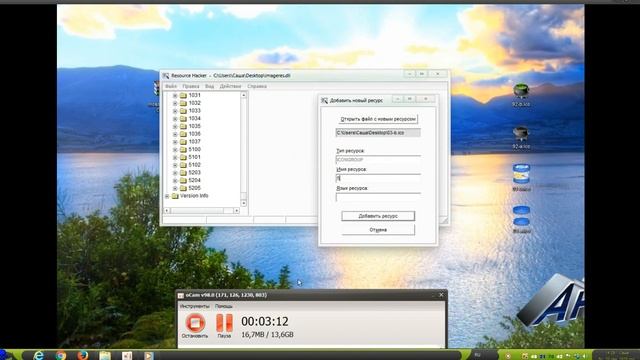Viewport: 640px width, 360px height.
Task: Open the media player taskbar icon
Action: coord(149,355)
